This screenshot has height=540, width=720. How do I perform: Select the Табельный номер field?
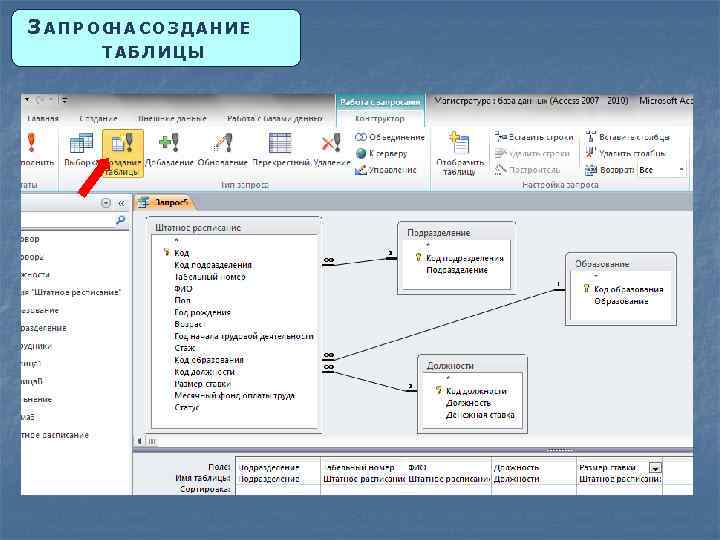(x=210, y=277)
